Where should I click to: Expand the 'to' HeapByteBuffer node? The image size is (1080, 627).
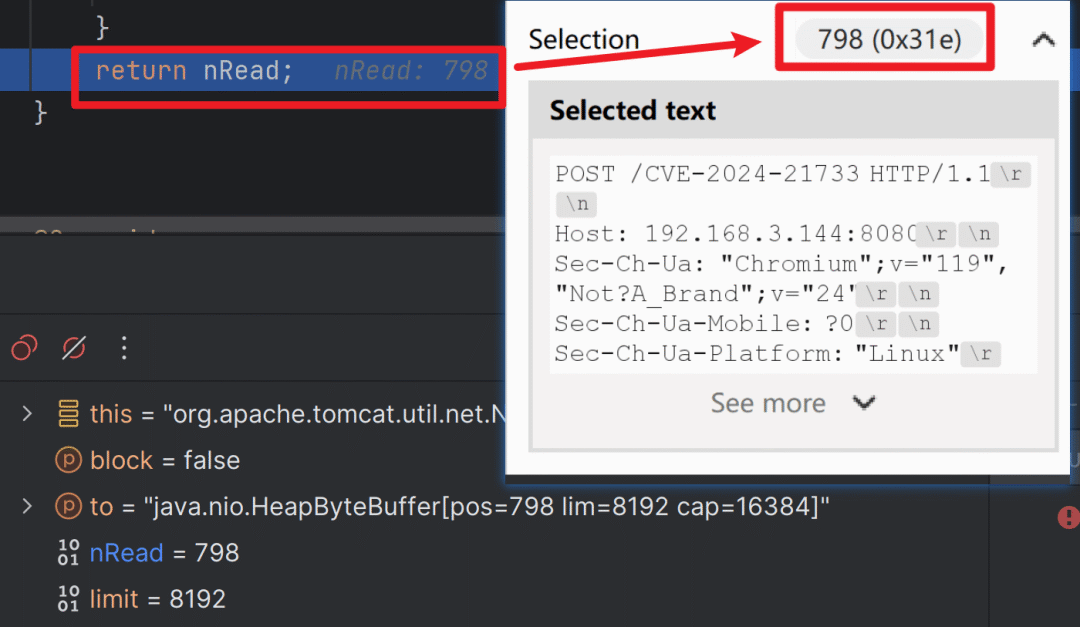(x=27, y=507)
